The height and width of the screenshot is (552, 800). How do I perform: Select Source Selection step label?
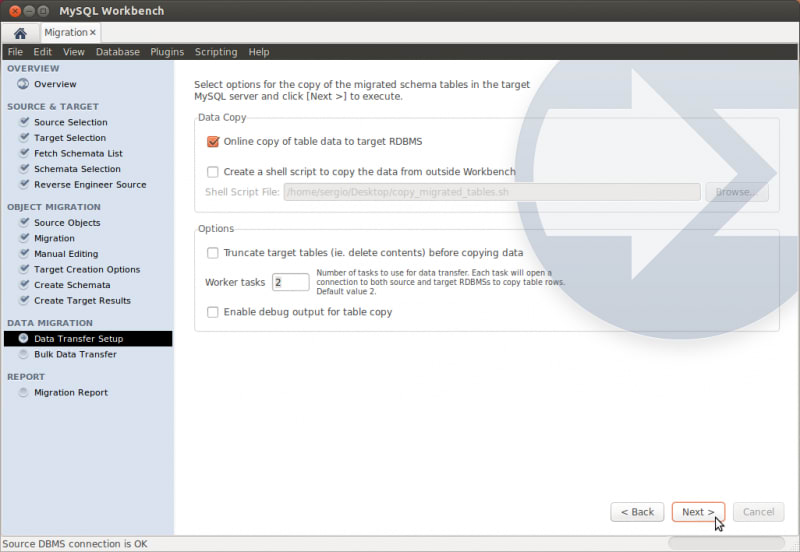point(71,122)
